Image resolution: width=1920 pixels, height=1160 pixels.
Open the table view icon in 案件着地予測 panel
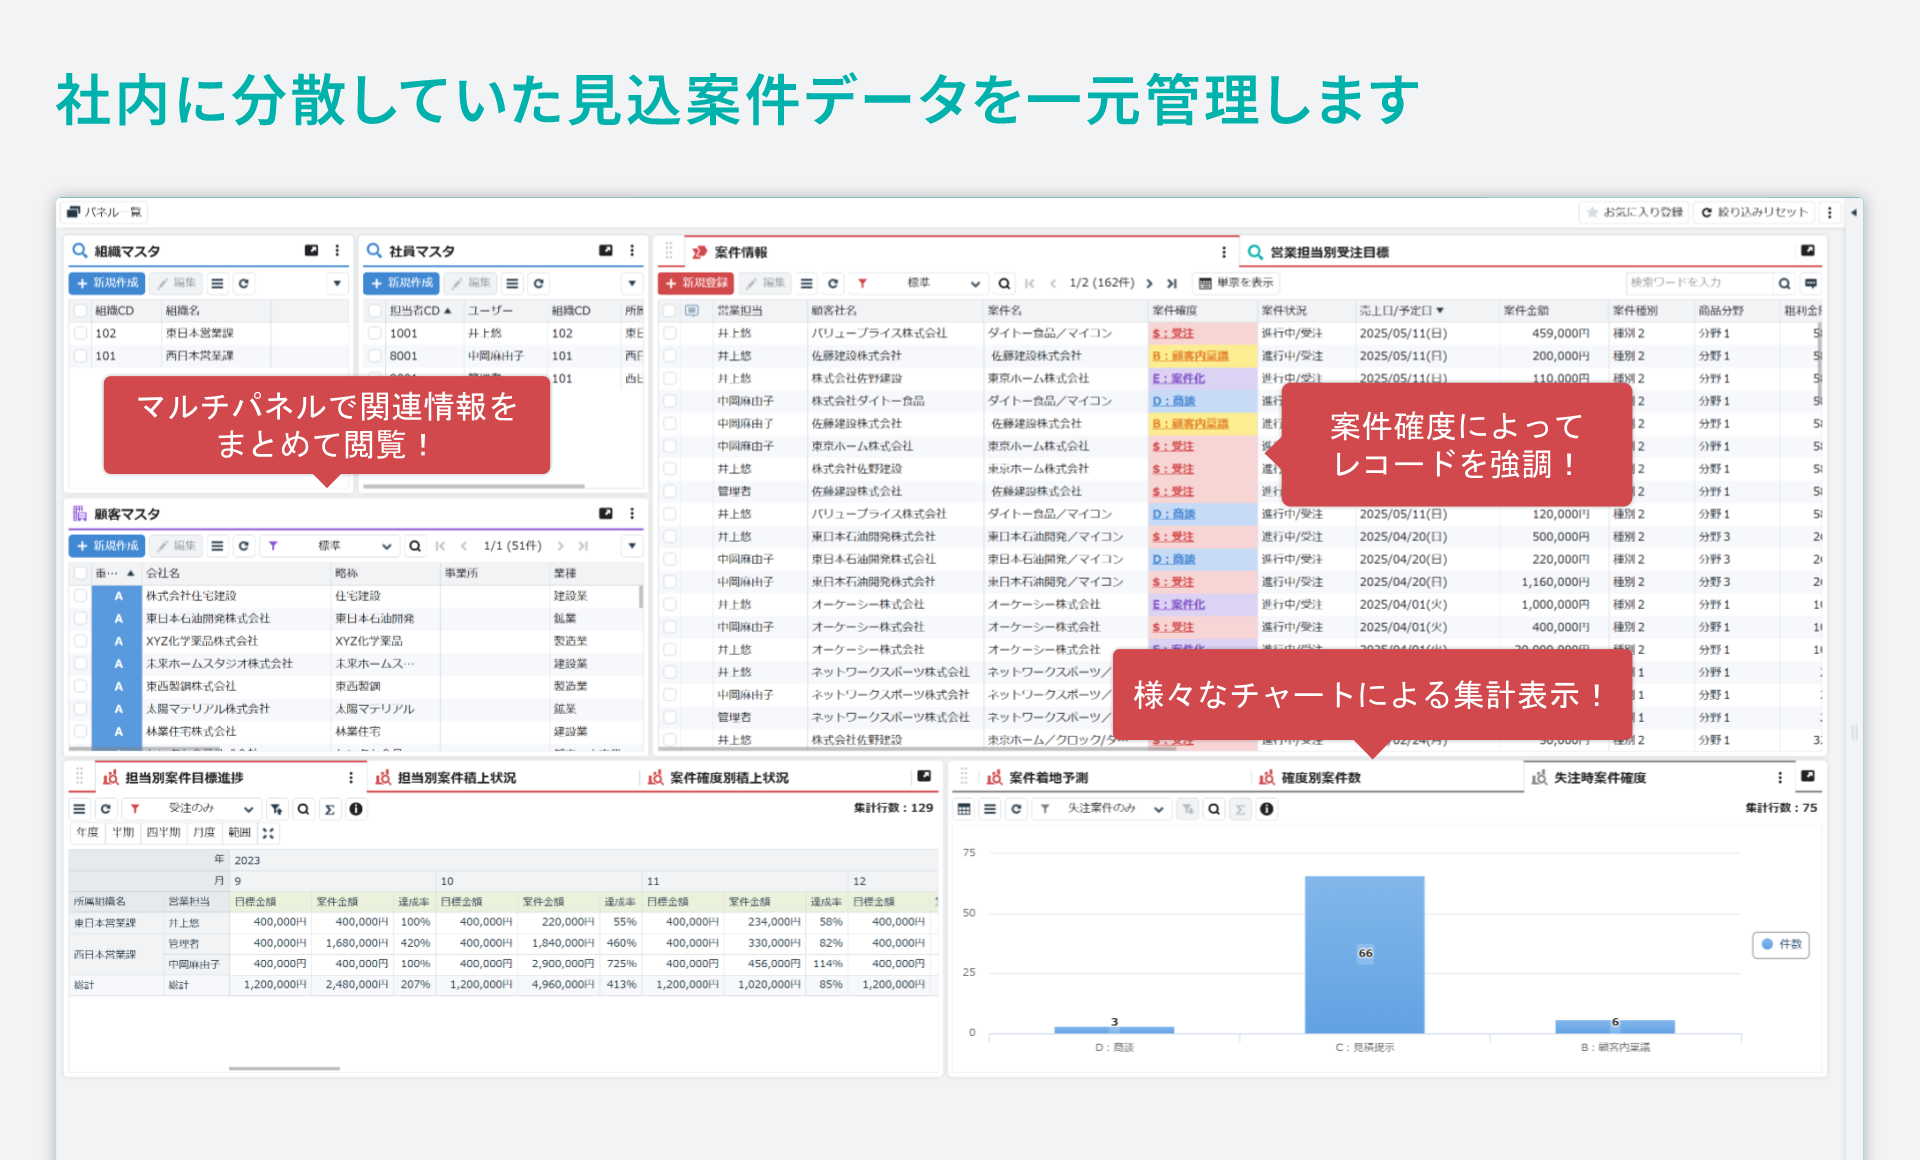[x=965, y=810]
